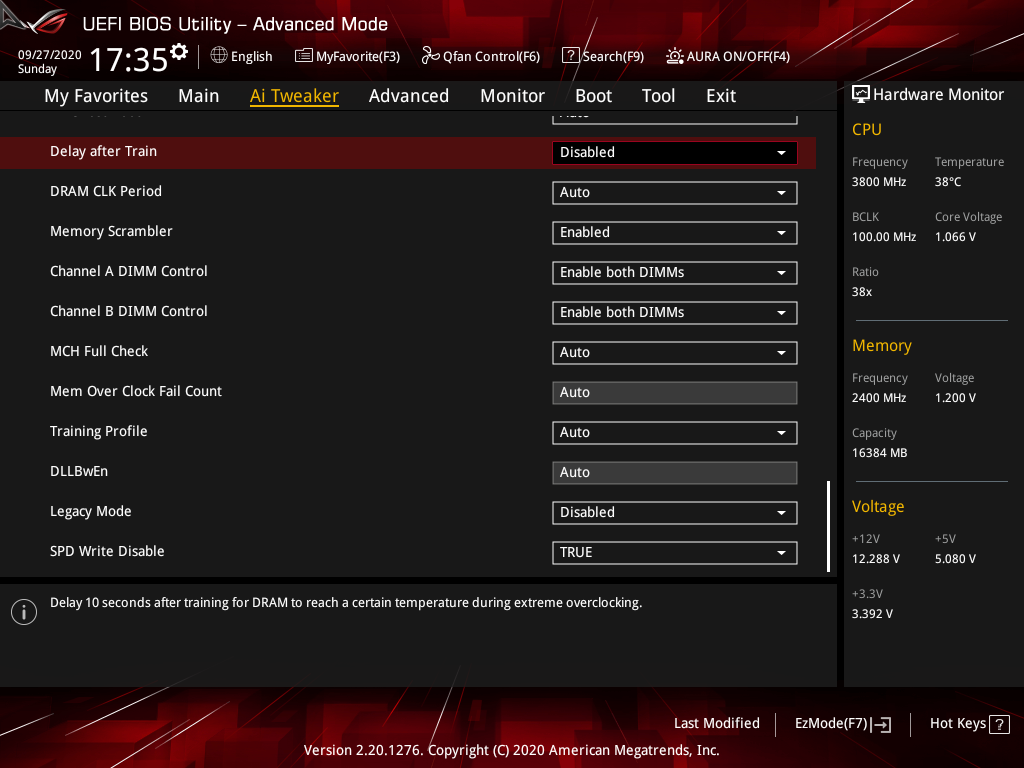
Task: Switch to the Boot tab
Action: pos(593,96)
